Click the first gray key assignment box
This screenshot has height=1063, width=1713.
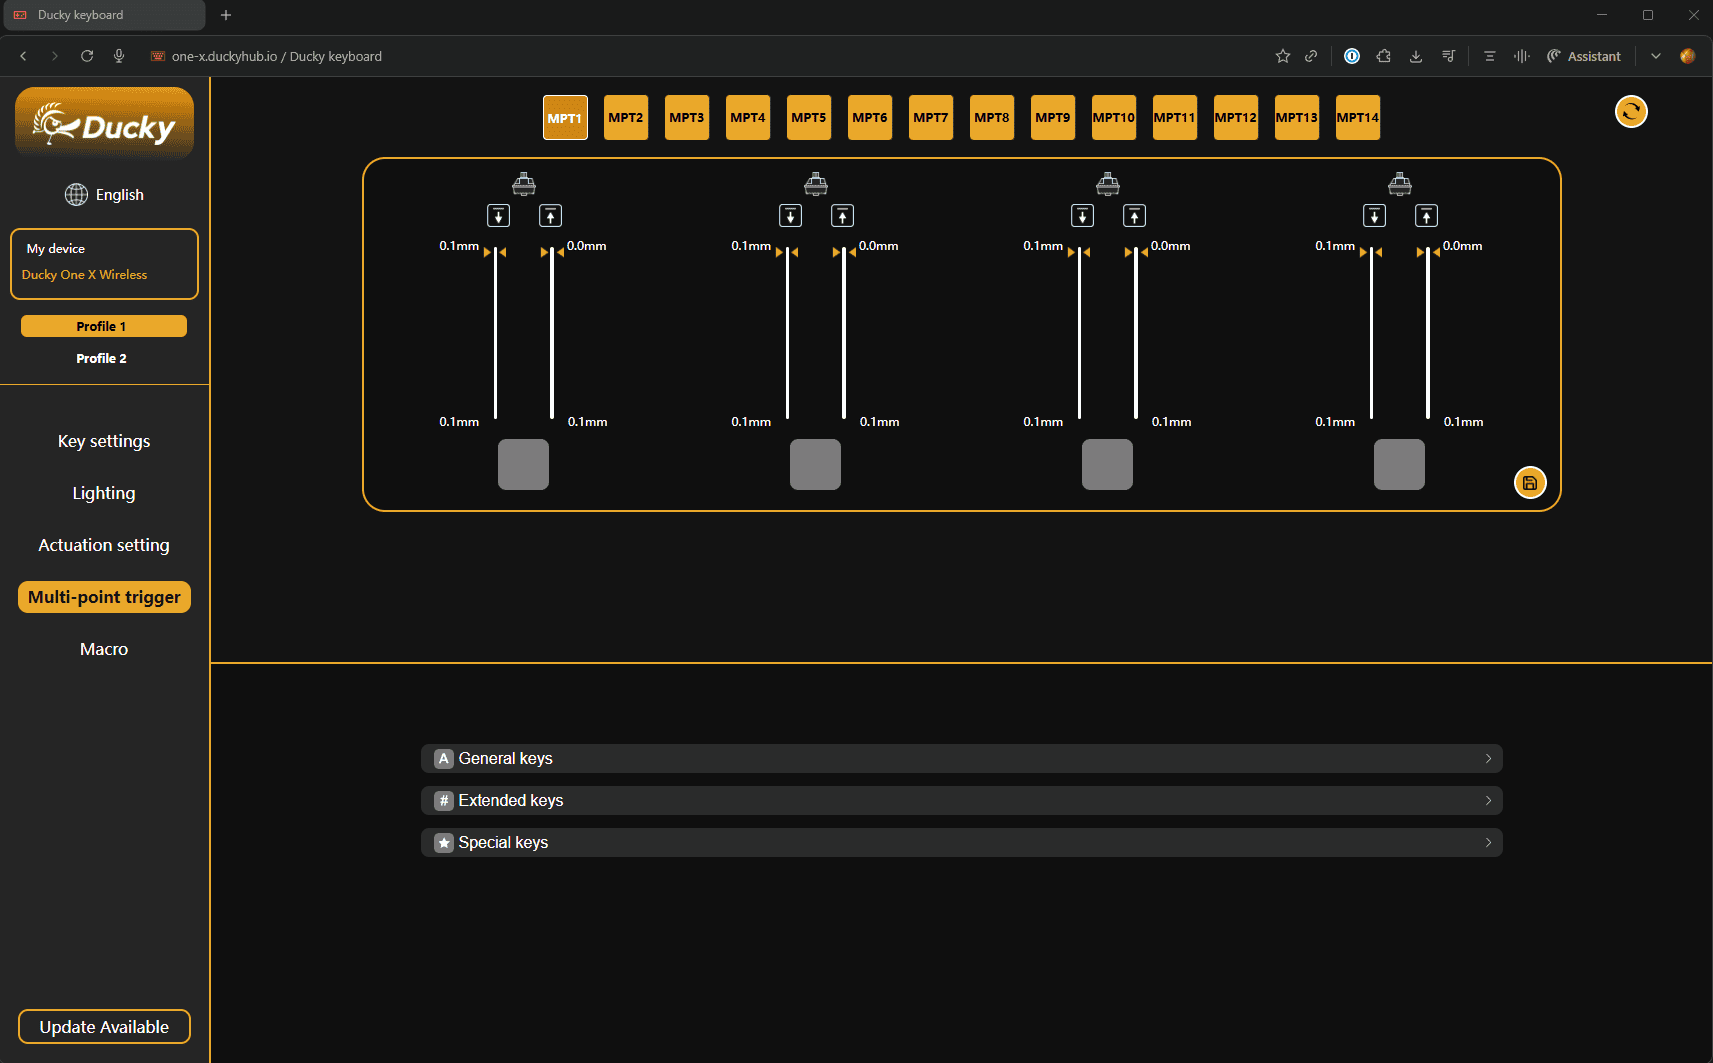(523, 465)
